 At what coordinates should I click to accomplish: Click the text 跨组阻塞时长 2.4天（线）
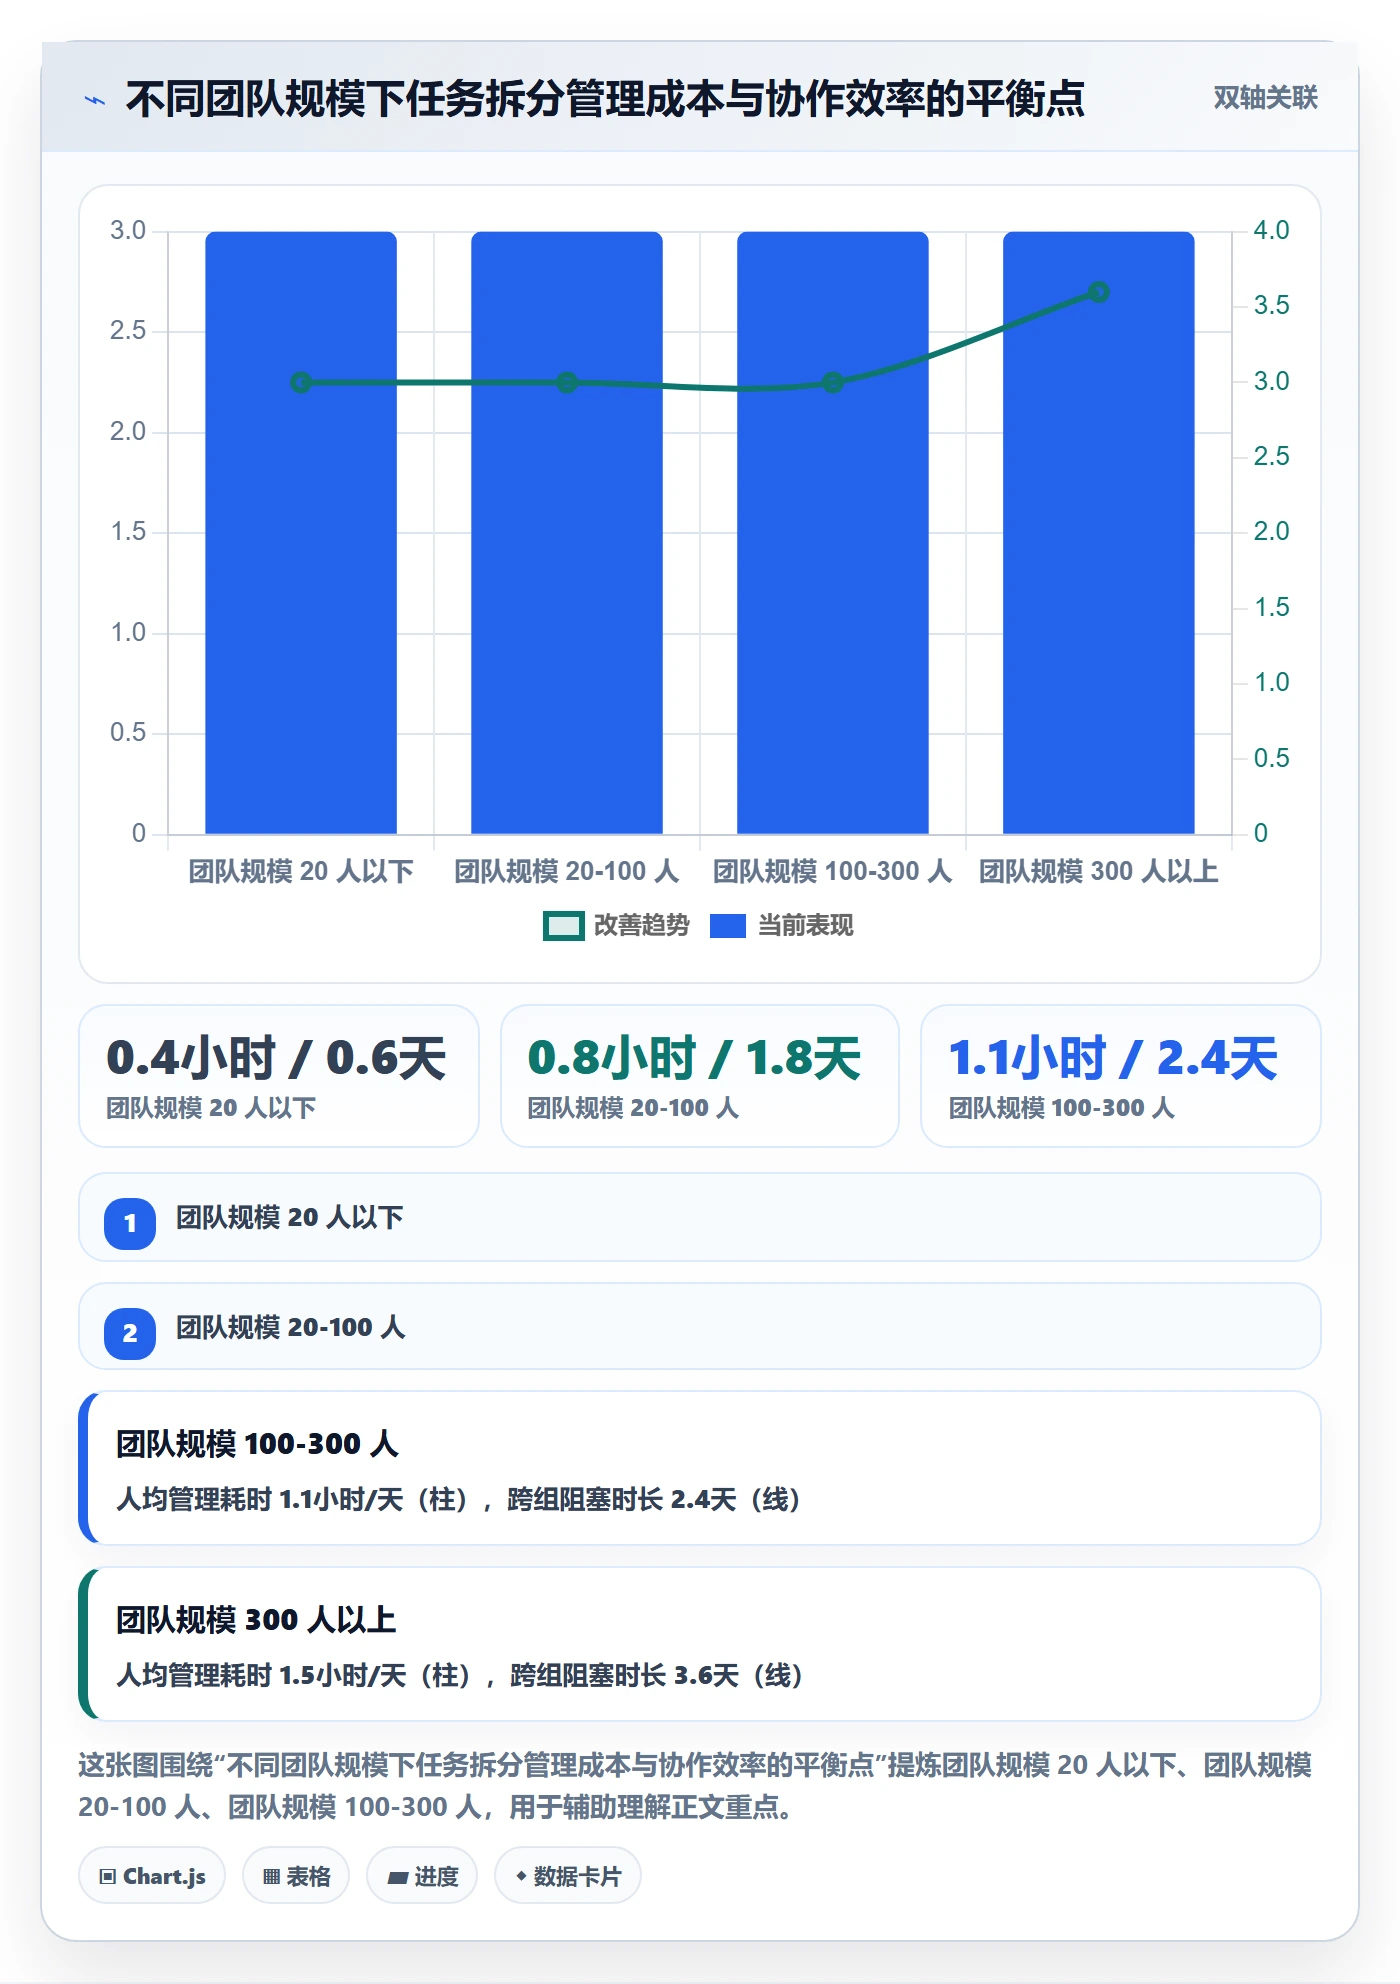coord(654,1500)
